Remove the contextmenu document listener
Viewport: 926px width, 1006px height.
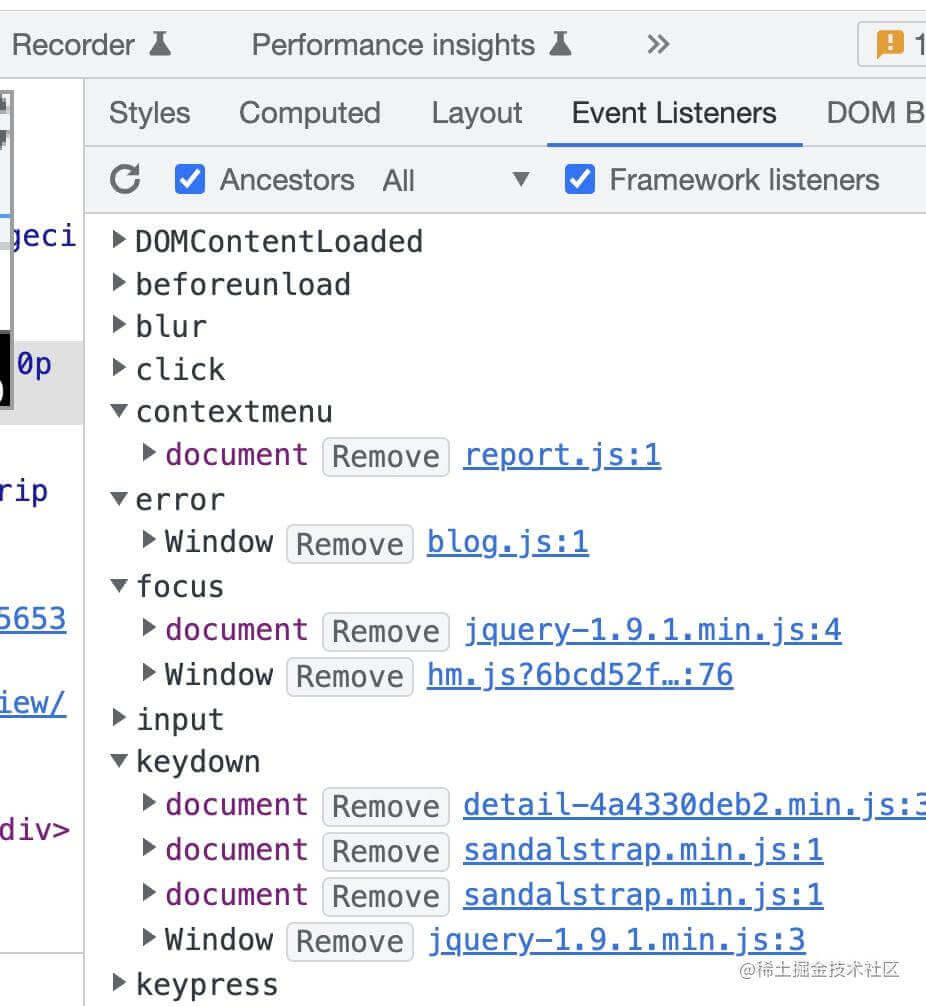click(x=385, y=456)
